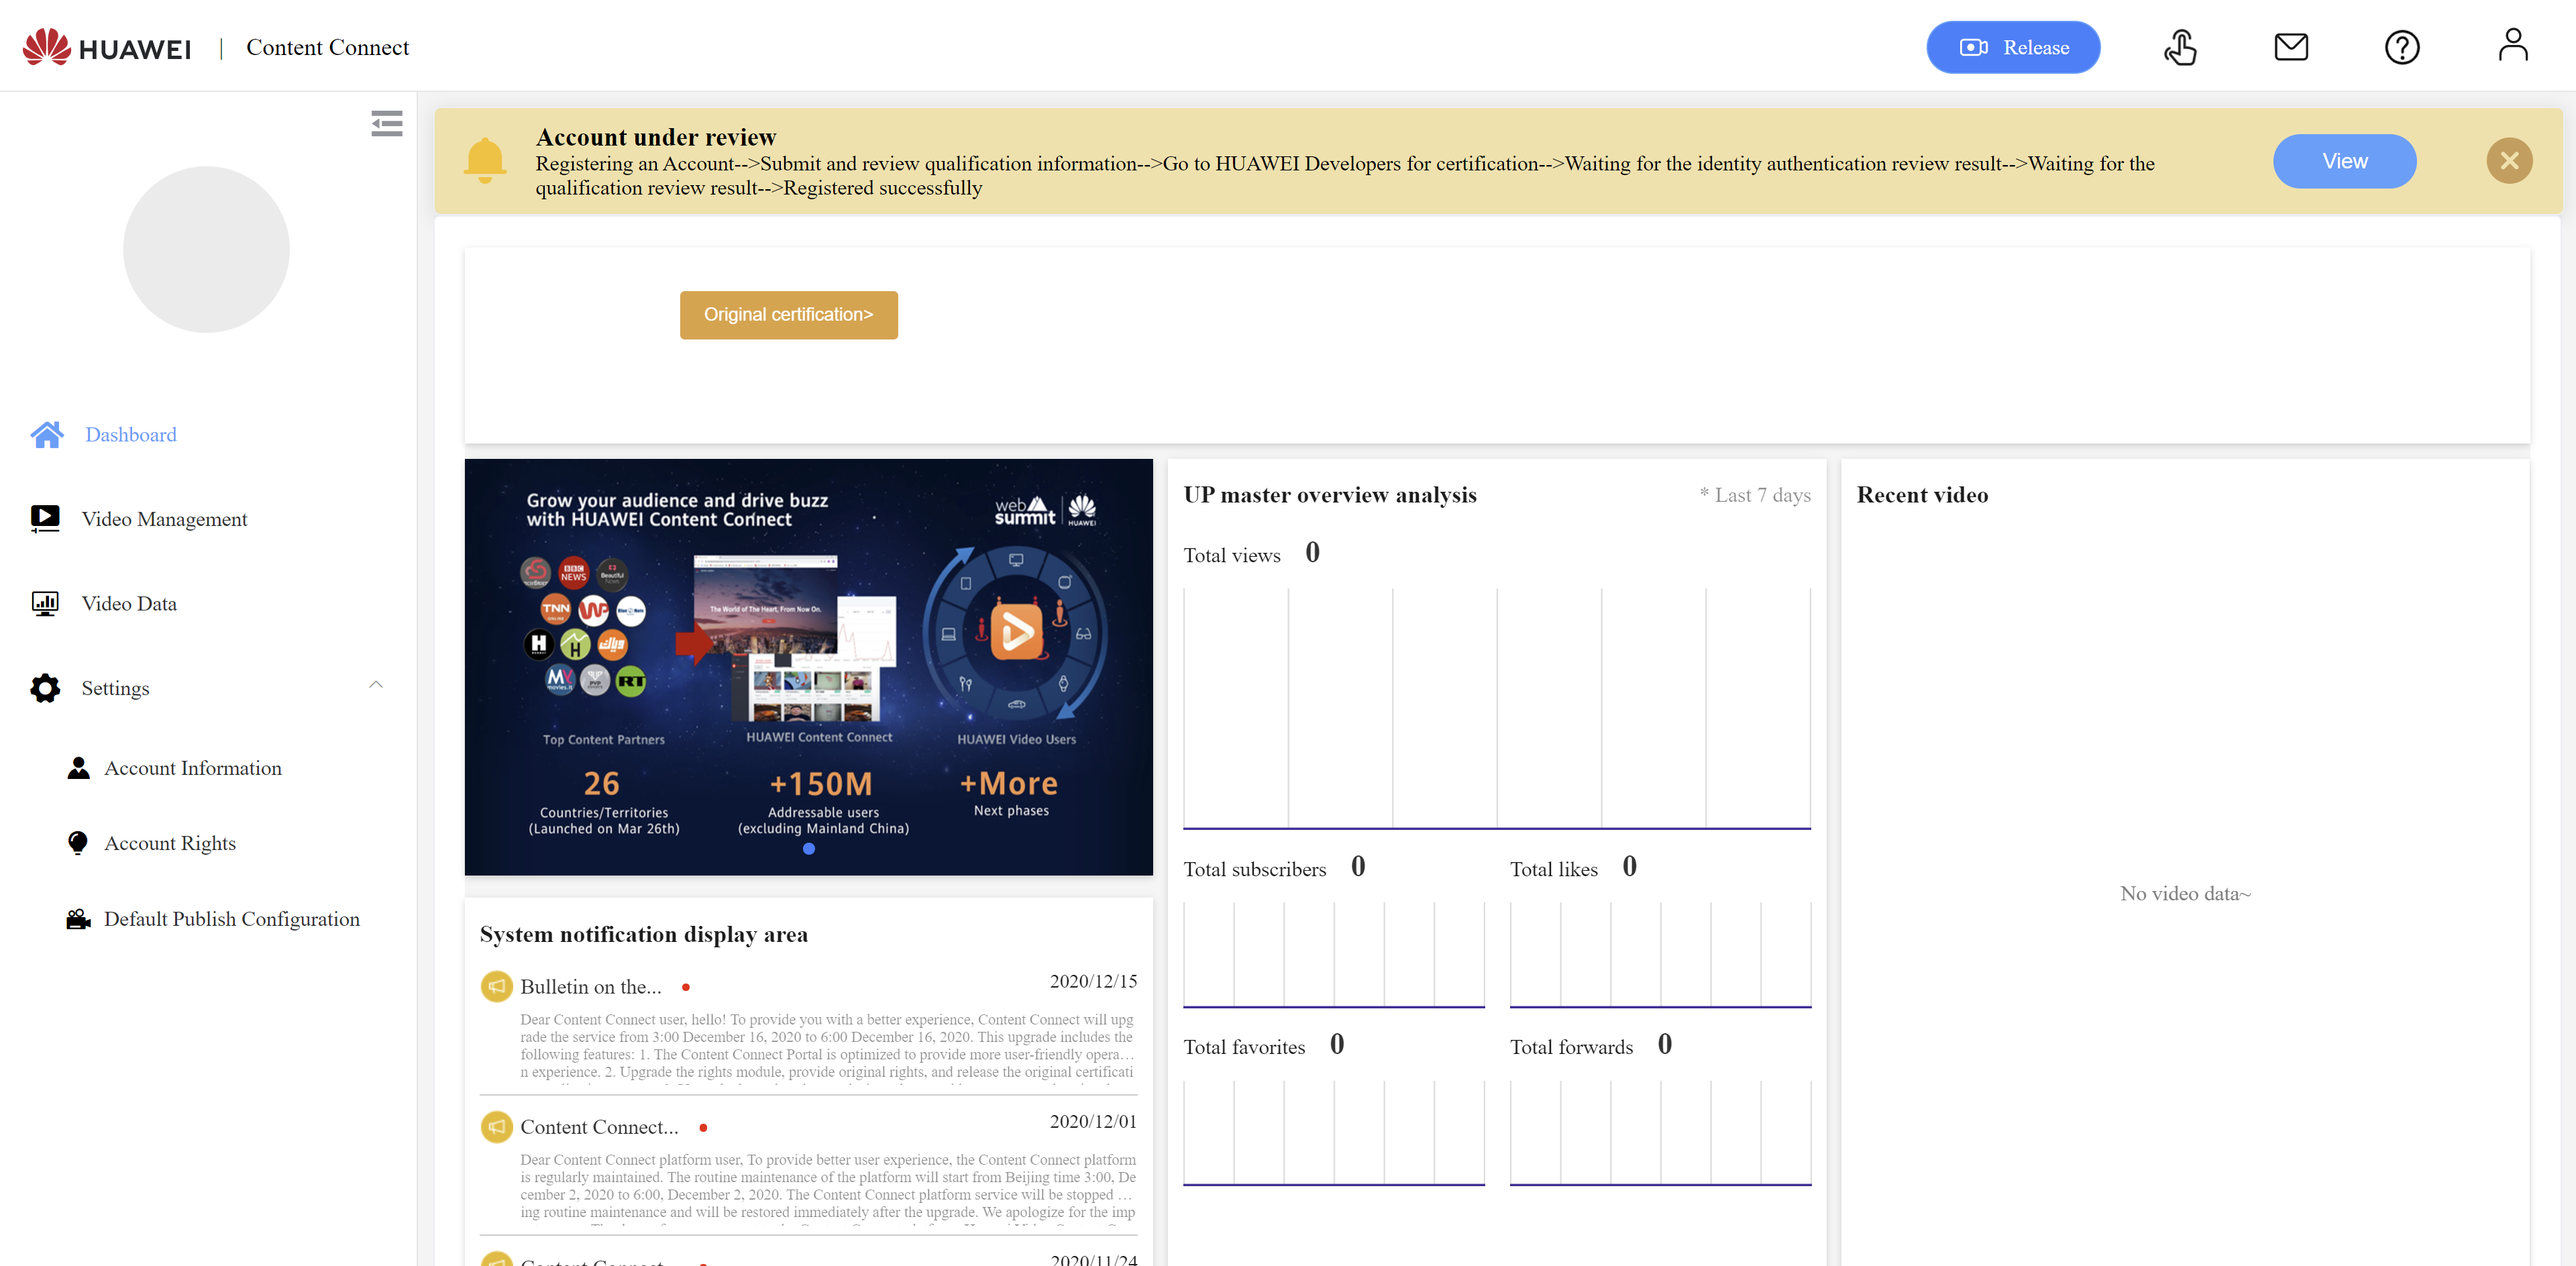Click the Dashboard home icon
Viewport: 2576px width, 1266px height.
click(x=46, y=434)
